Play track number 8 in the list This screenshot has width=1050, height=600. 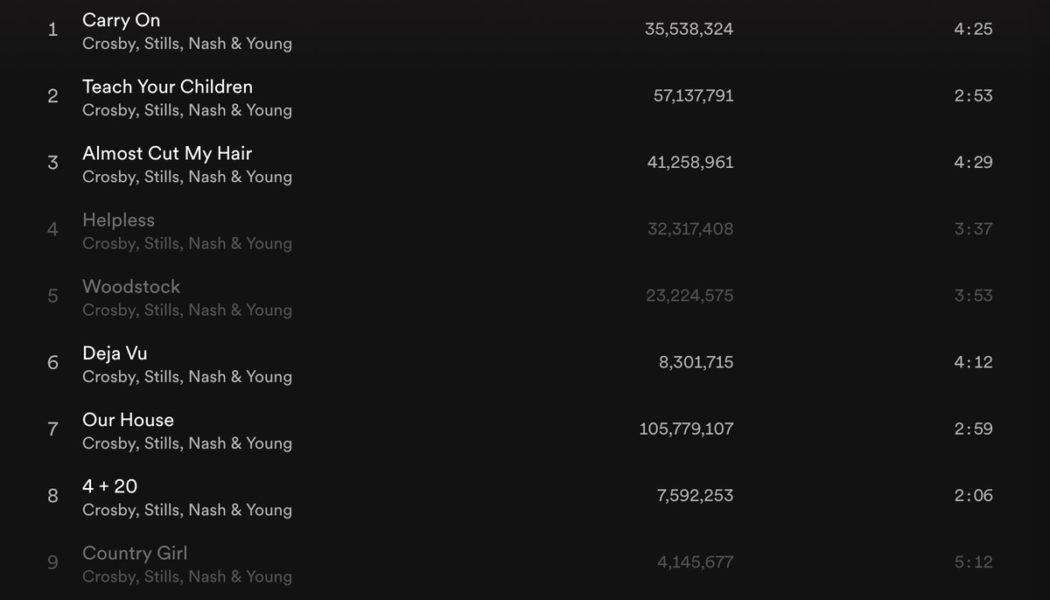[52, 495]
